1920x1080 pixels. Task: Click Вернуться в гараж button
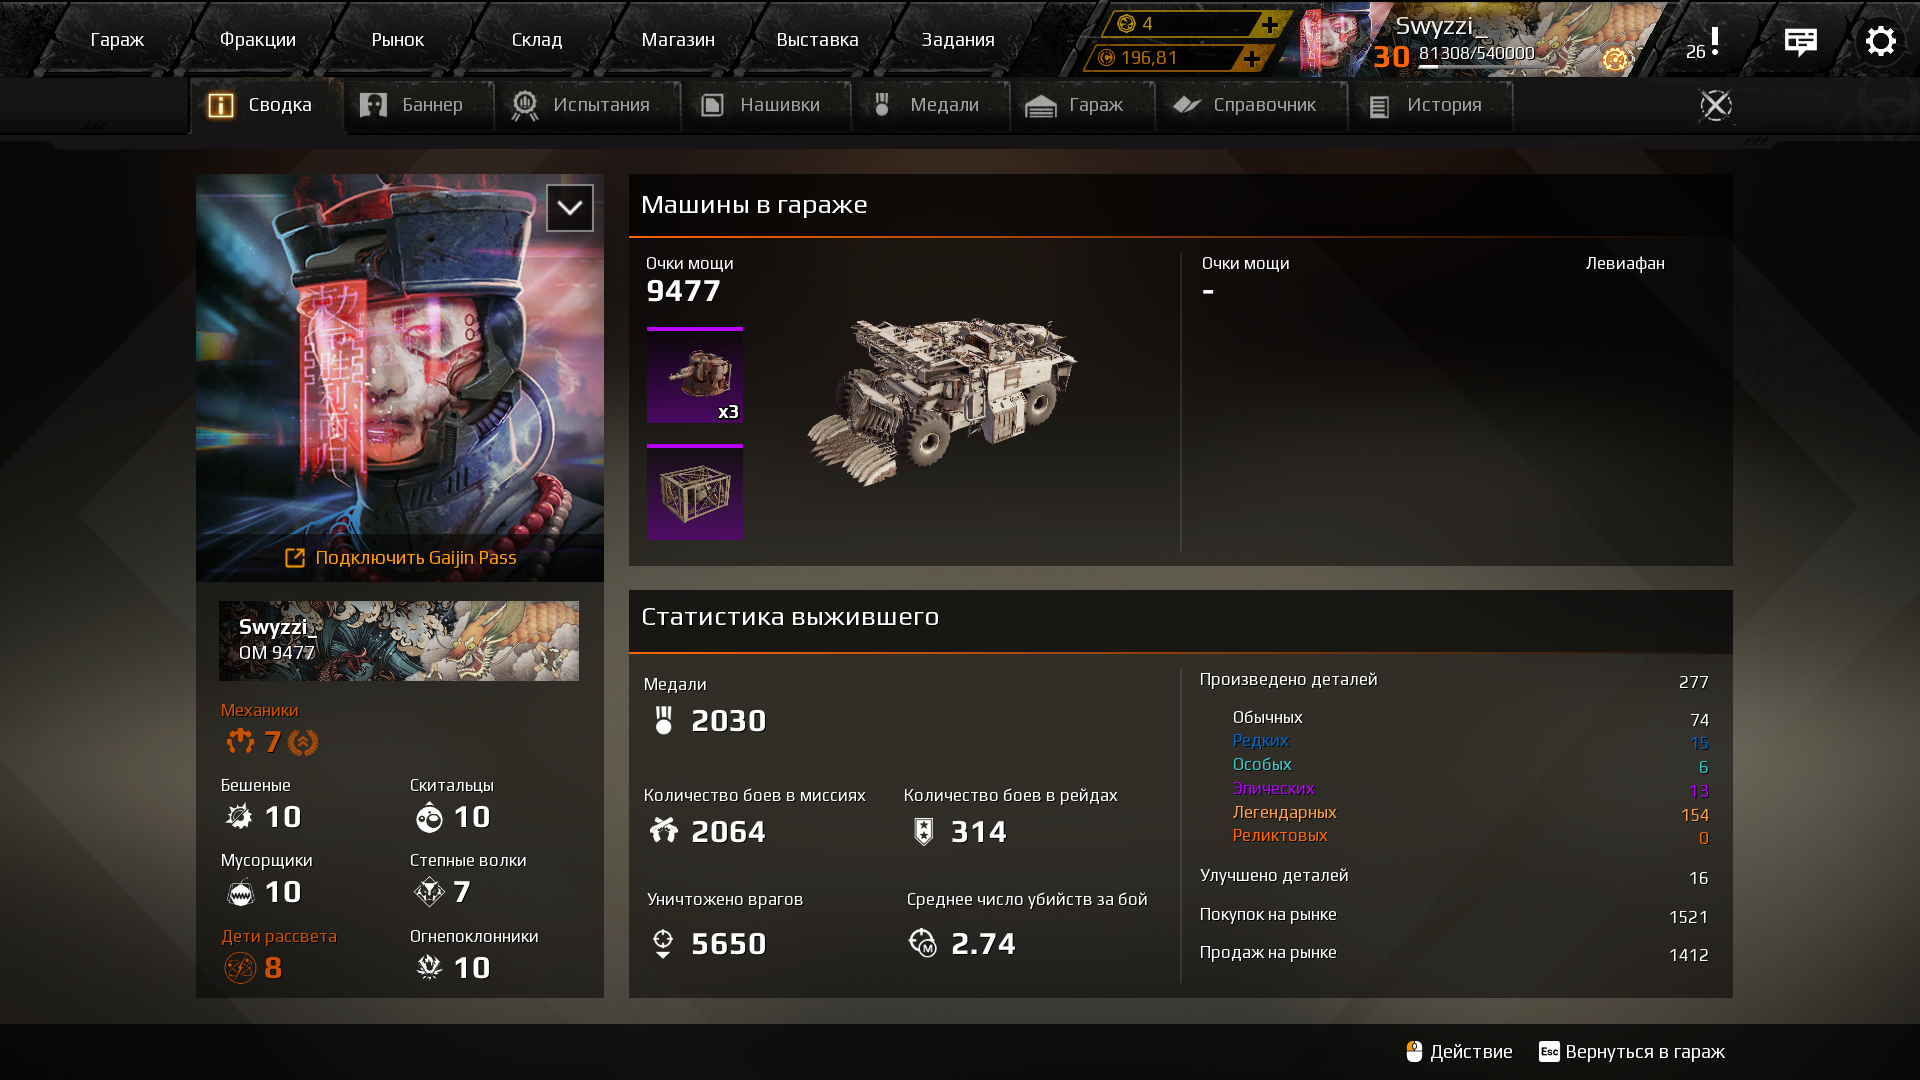coord(1632,1052)
